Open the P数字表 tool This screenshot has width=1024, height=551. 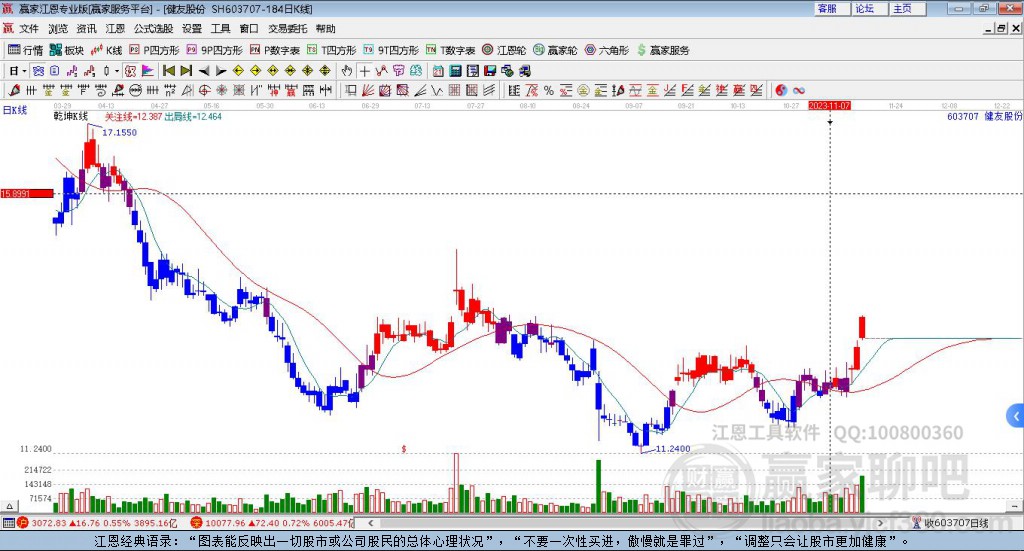click(274, 50)
